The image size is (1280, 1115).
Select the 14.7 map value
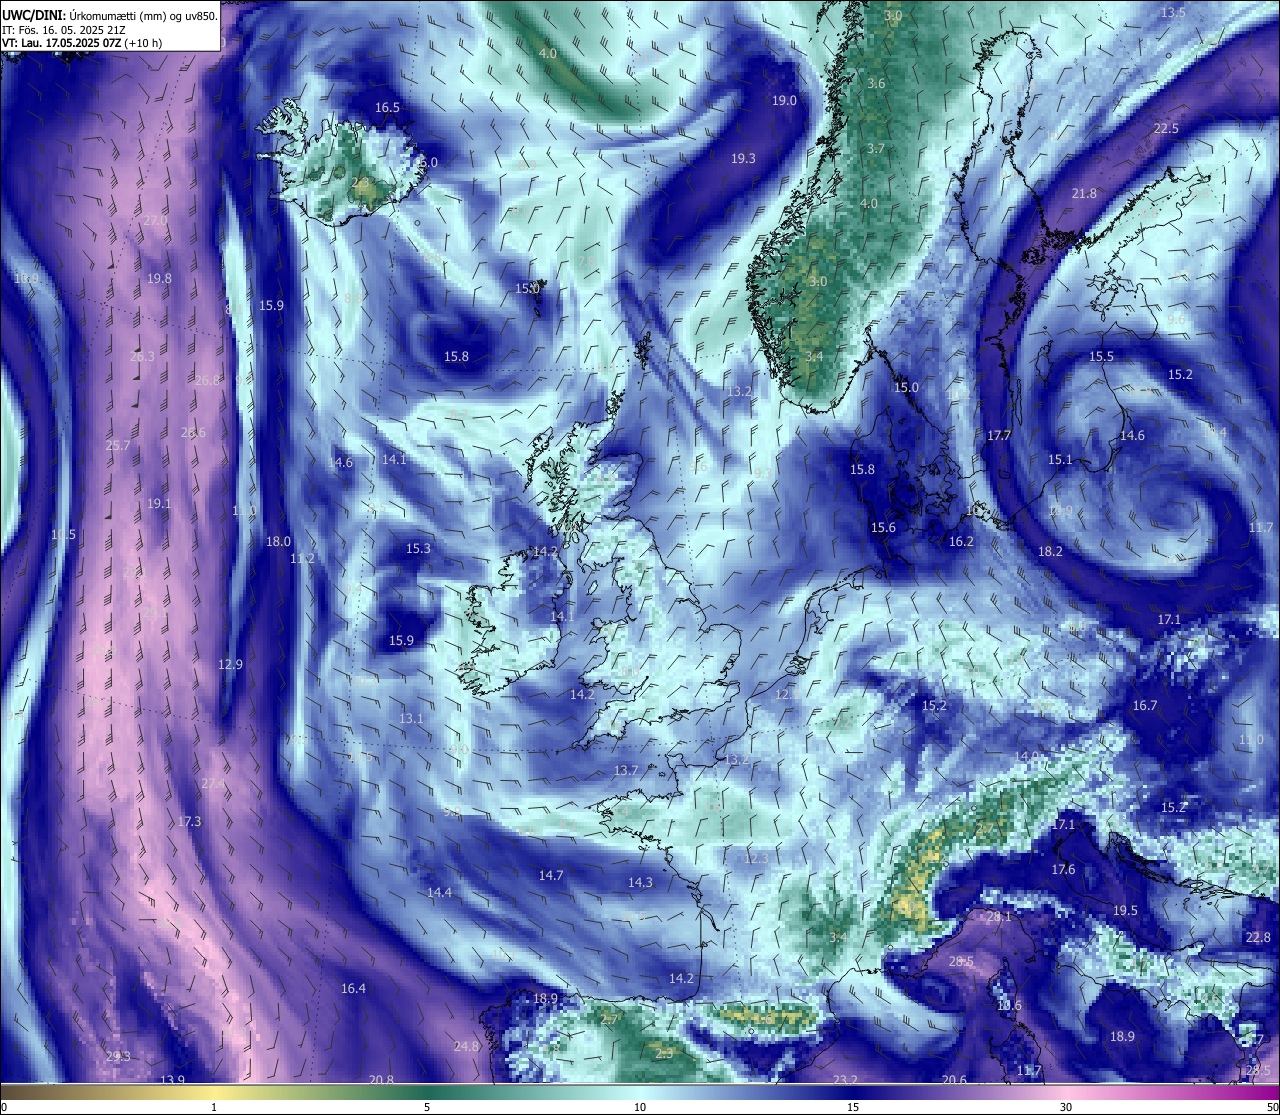coord(551,875)
